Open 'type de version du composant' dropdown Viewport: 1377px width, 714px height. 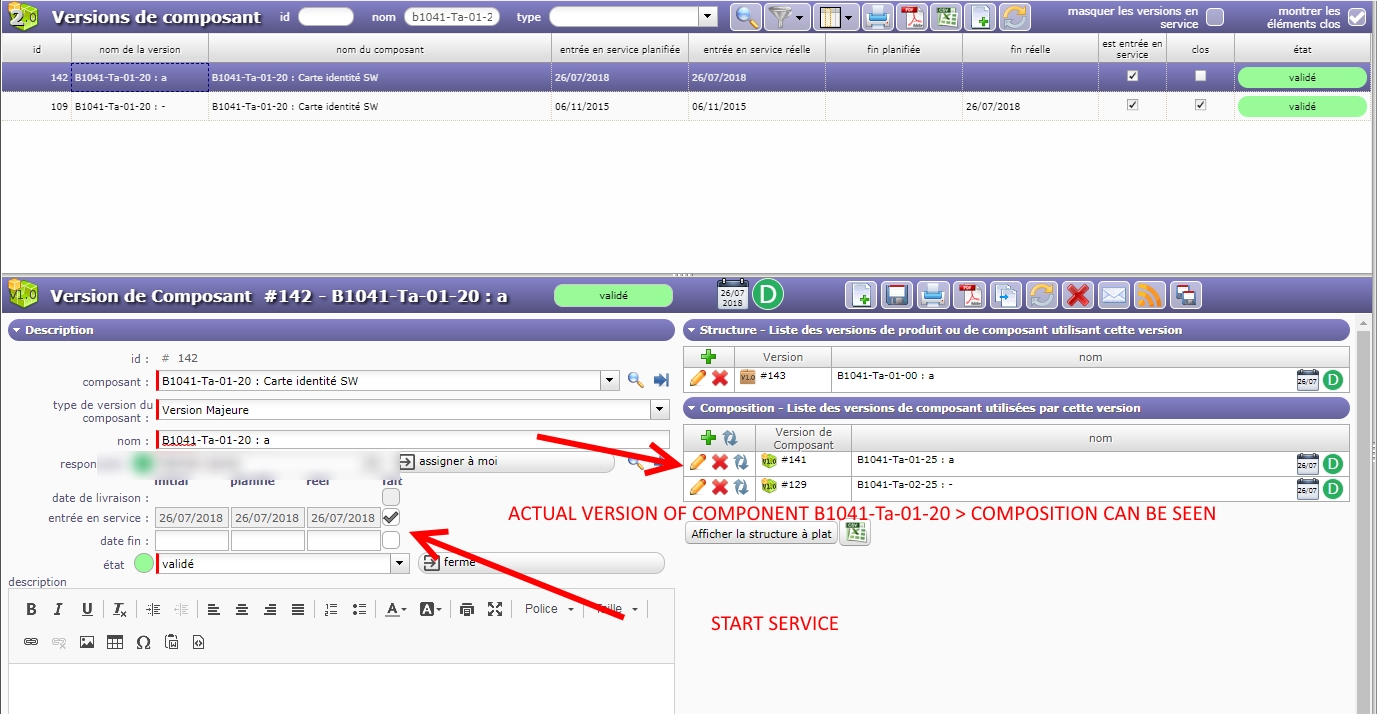[x=659, y=410]
